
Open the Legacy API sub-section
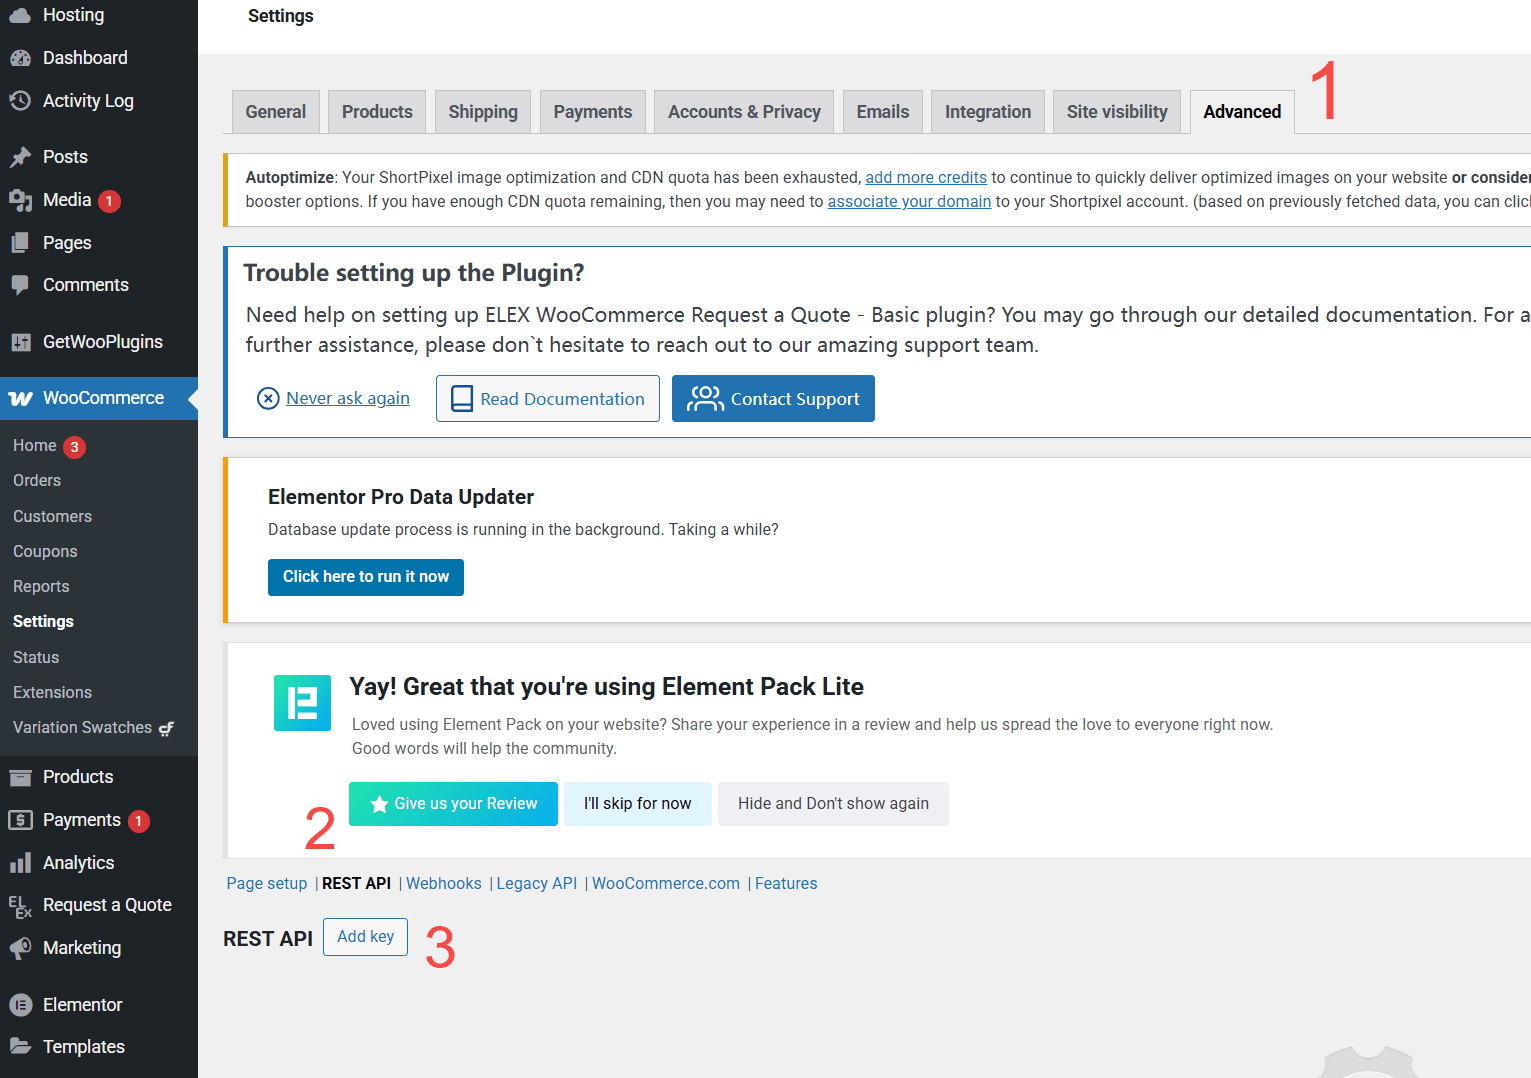(x=537, y=884)
